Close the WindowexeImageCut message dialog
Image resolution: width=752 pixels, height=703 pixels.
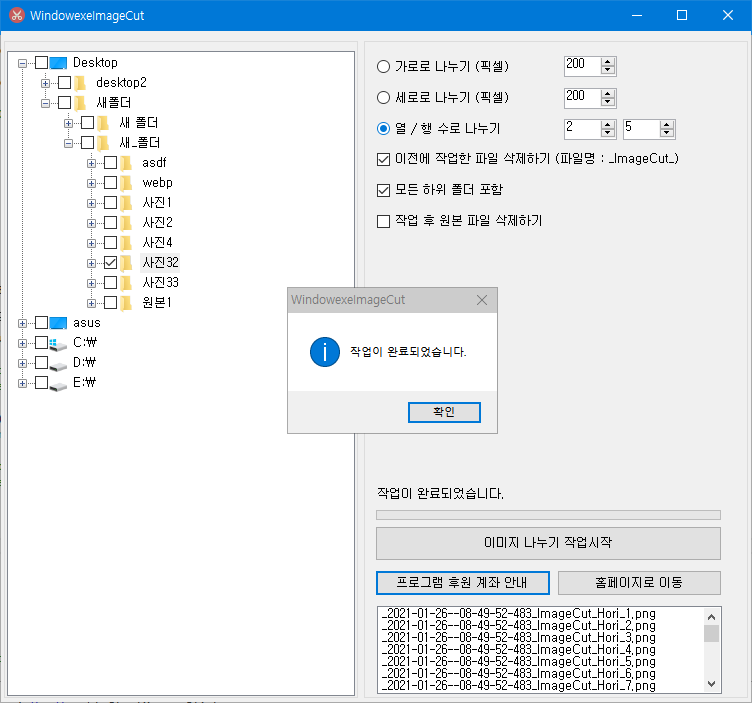point(482,300)
